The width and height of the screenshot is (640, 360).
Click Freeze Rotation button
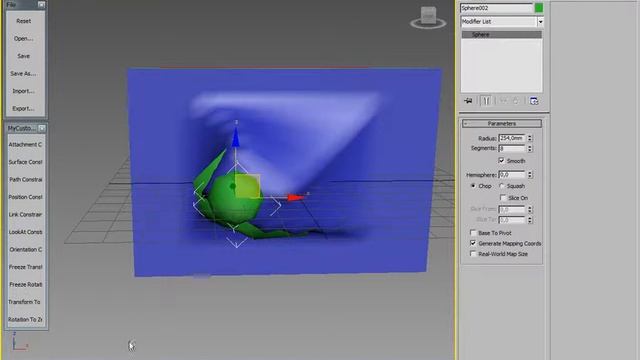[25, 285]
